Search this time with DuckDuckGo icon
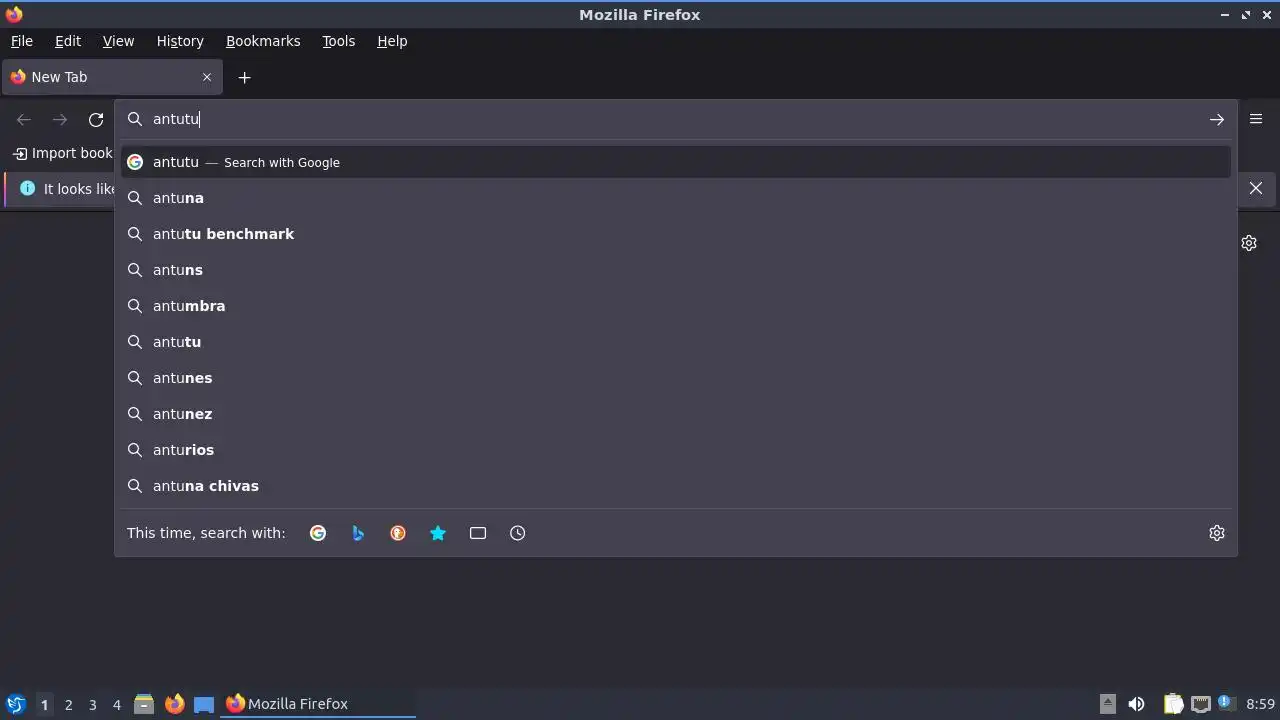 [x=398, y=533]
